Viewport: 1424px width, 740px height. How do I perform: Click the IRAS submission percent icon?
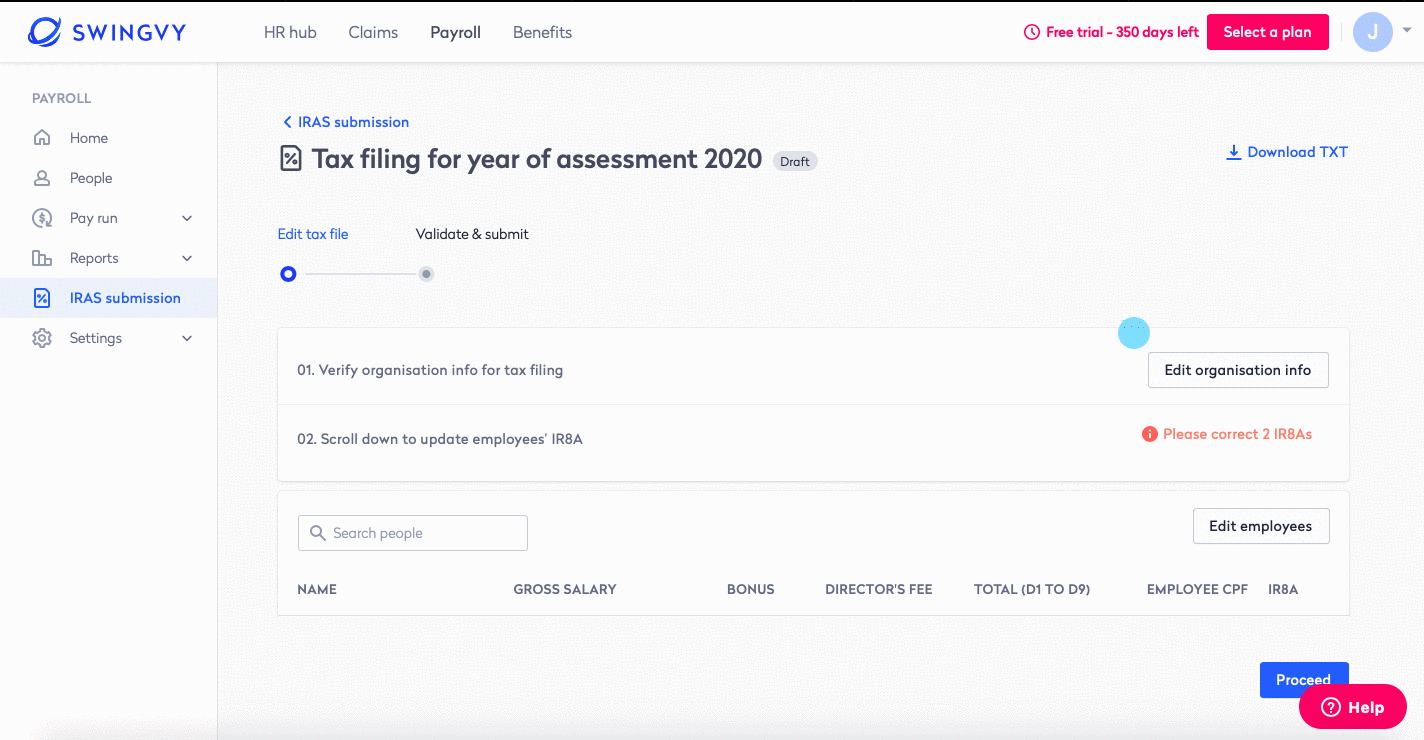click(42, 298)
